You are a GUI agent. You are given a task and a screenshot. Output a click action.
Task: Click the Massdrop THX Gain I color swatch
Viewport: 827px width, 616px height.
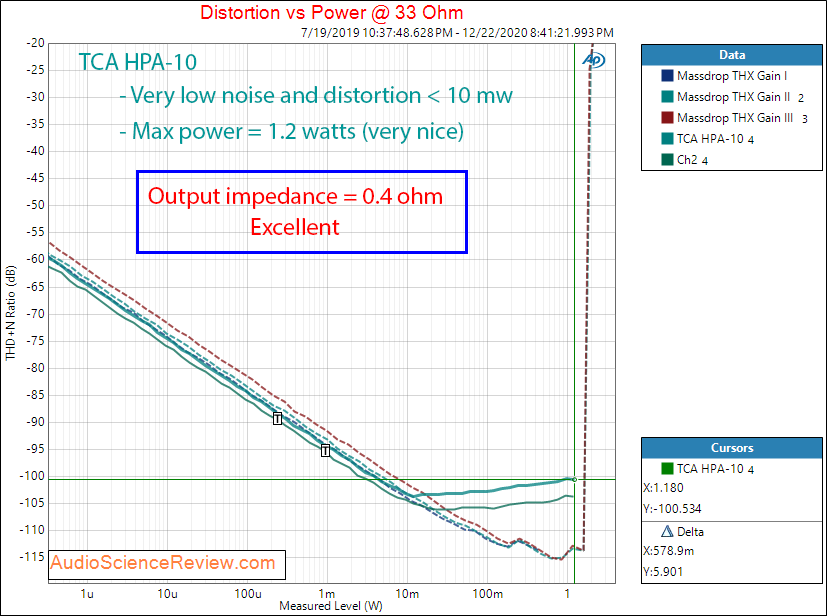coord(668,76)
